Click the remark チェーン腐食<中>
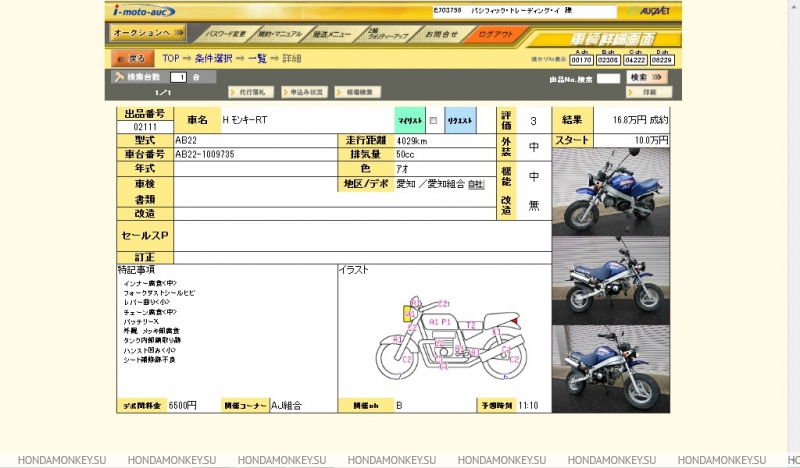The image size is (800, 468). click(150, 312)
